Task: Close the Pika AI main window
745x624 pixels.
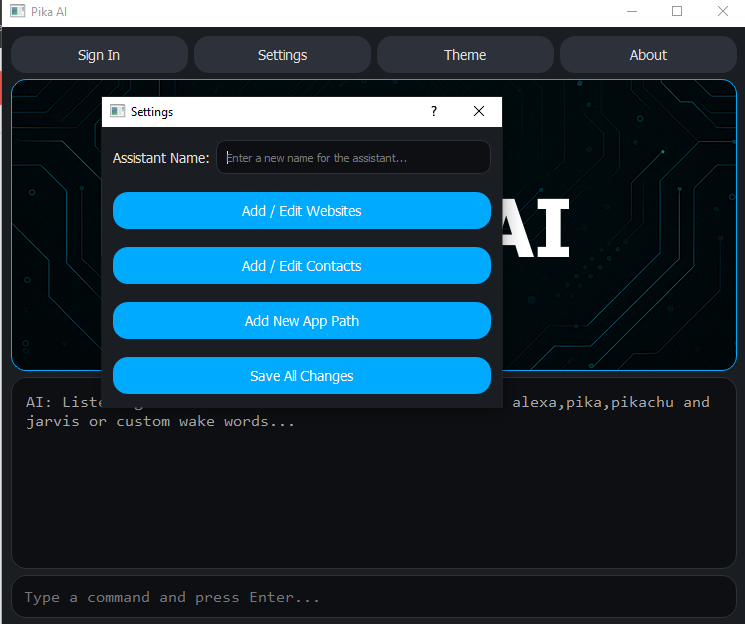Action: 723,11
